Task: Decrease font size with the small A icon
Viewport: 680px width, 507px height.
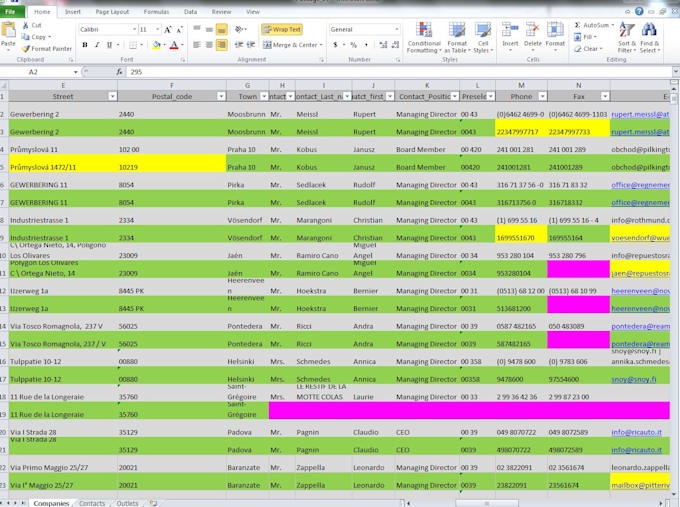Action: click(179, 29)
